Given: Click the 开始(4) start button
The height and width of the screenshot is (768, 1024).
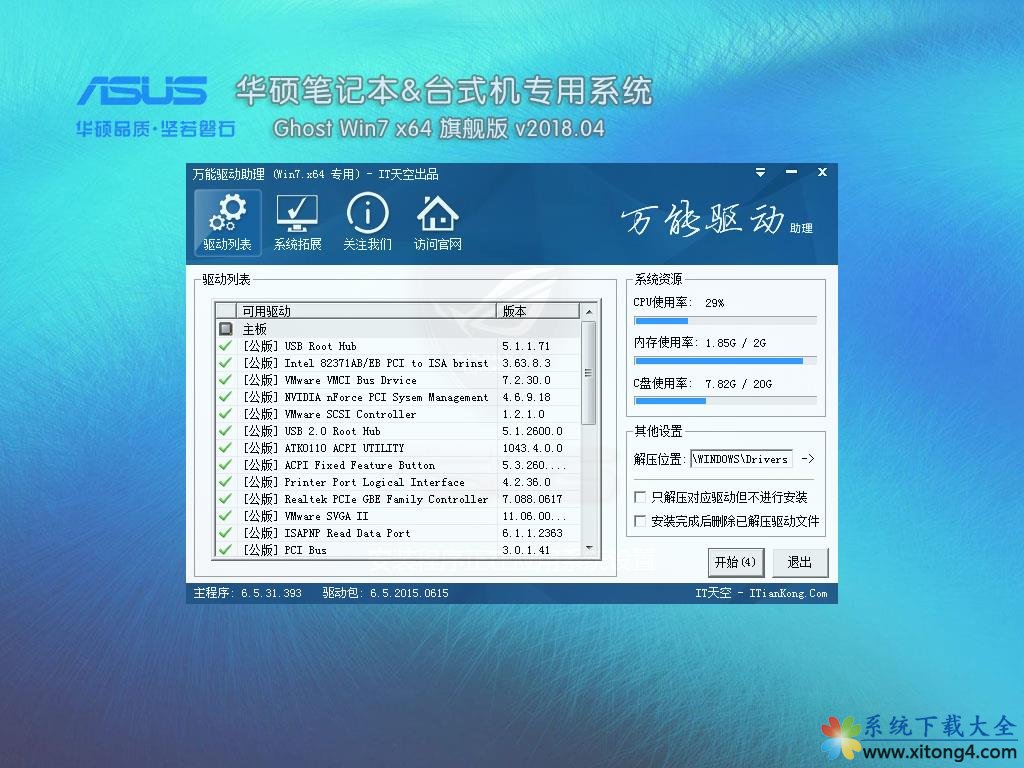Looking at the screenshot, I should click(735, 562).
